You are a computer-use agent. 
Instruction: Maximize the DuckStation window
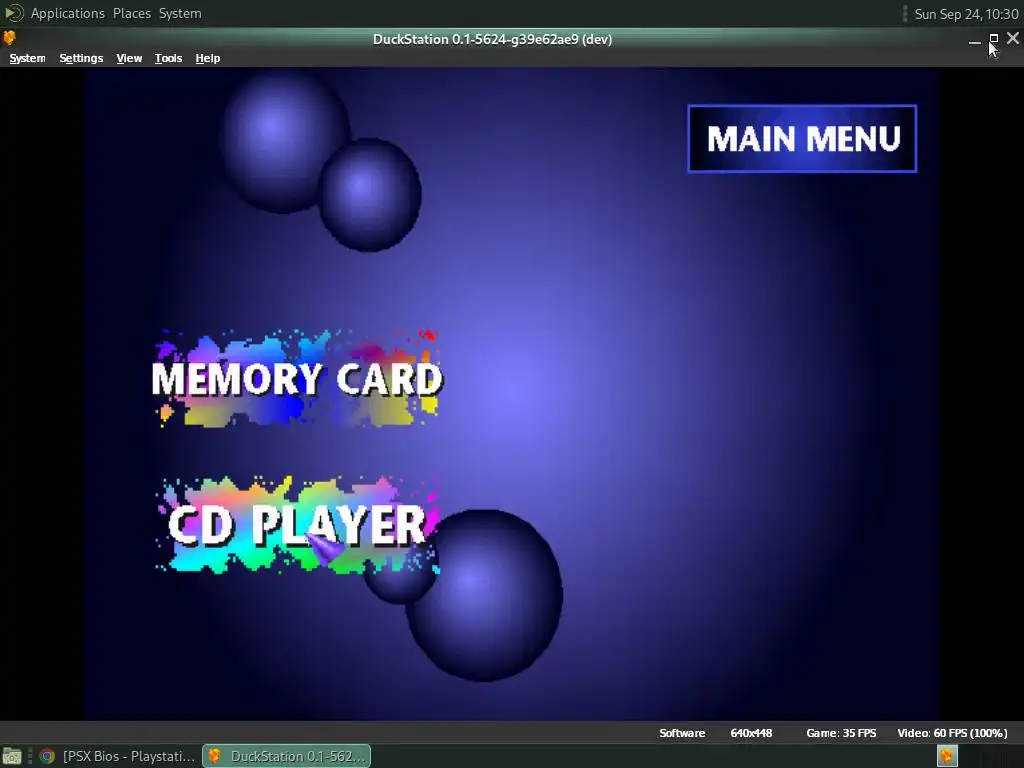click(x=993, y=39)
